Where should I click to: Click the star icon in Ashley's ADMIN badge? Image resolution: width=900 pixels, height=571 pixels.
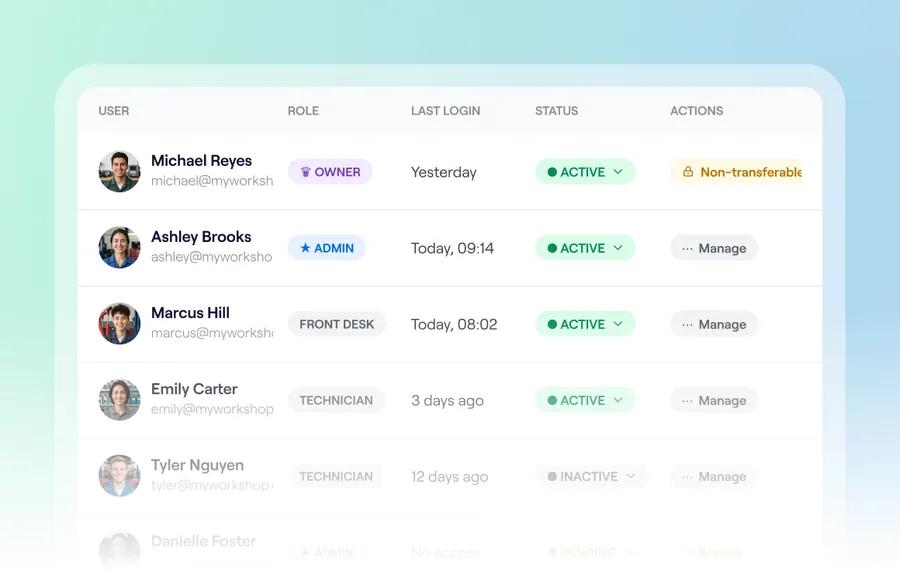coord(305,248)
